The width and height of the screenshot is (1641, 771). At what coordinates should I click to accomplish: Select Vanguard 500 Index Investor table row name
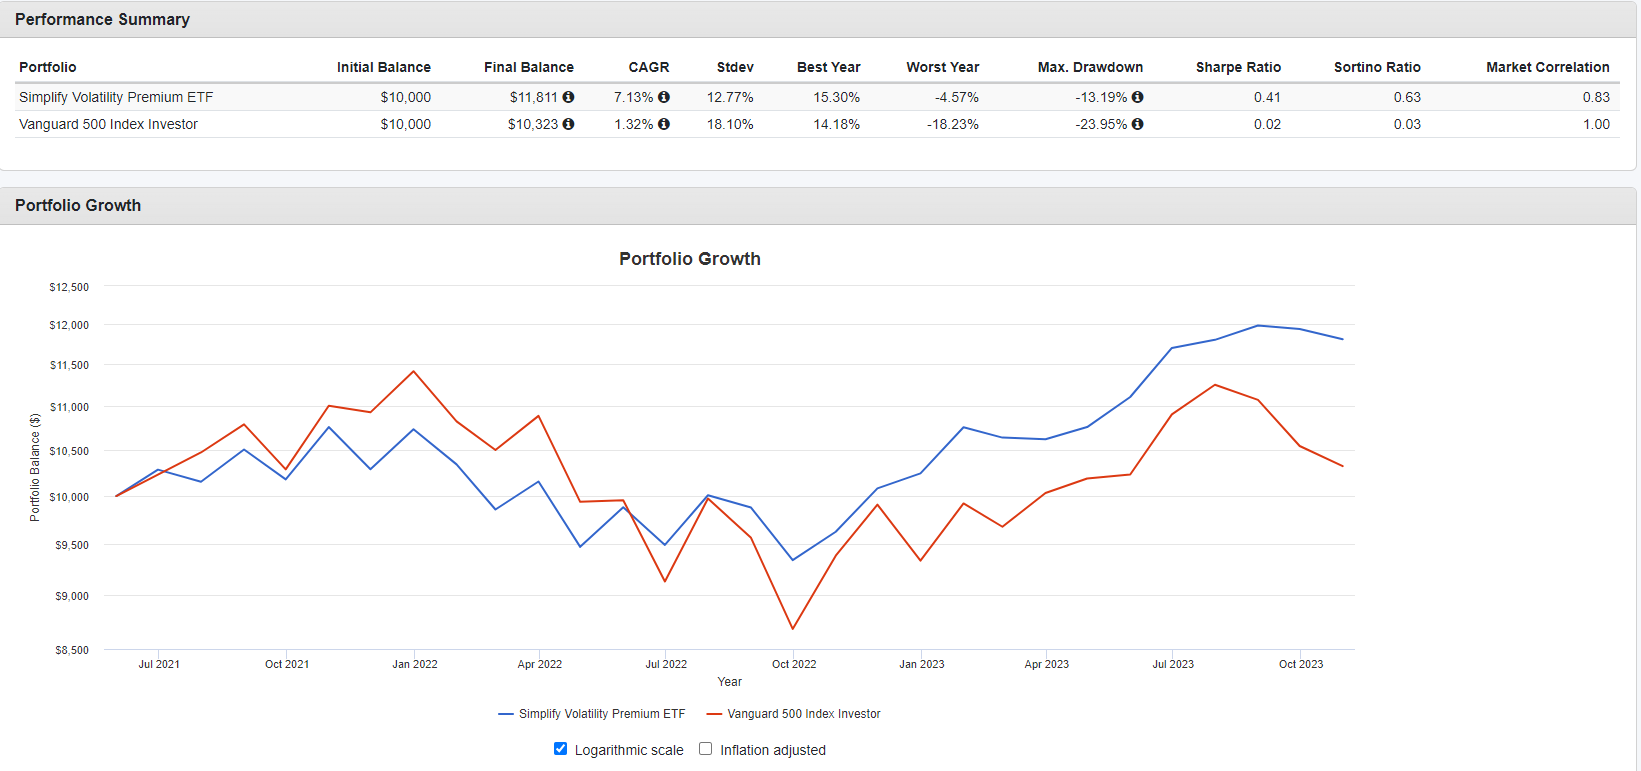point(108,124)
